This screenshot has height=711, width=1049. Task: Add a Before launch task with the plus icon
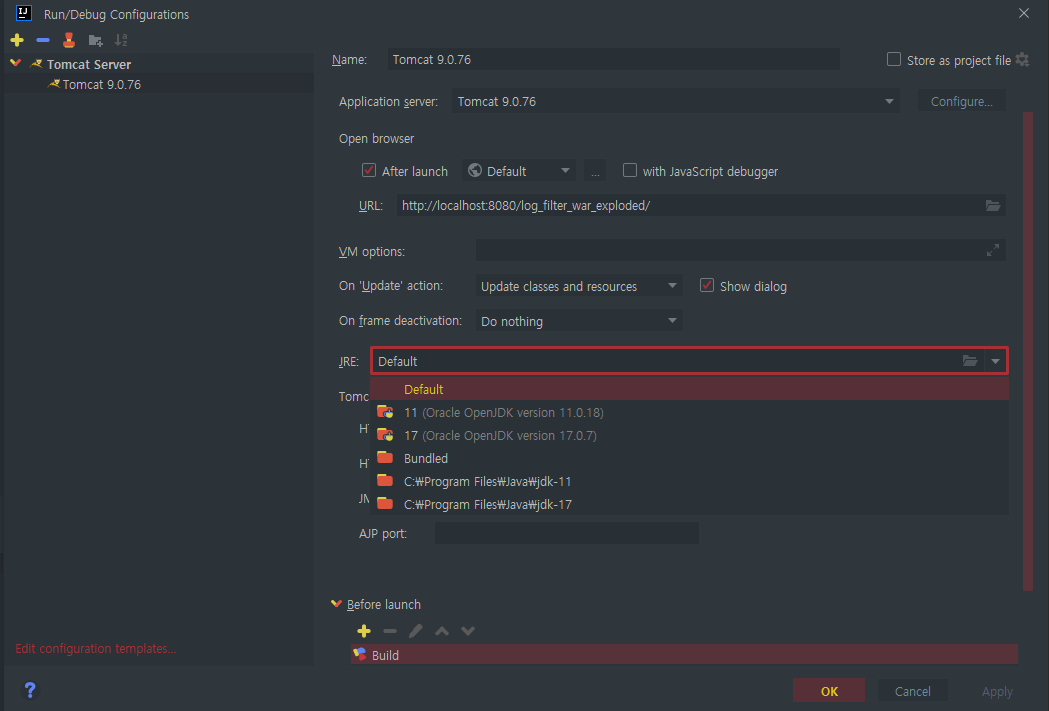click(364, 631)
